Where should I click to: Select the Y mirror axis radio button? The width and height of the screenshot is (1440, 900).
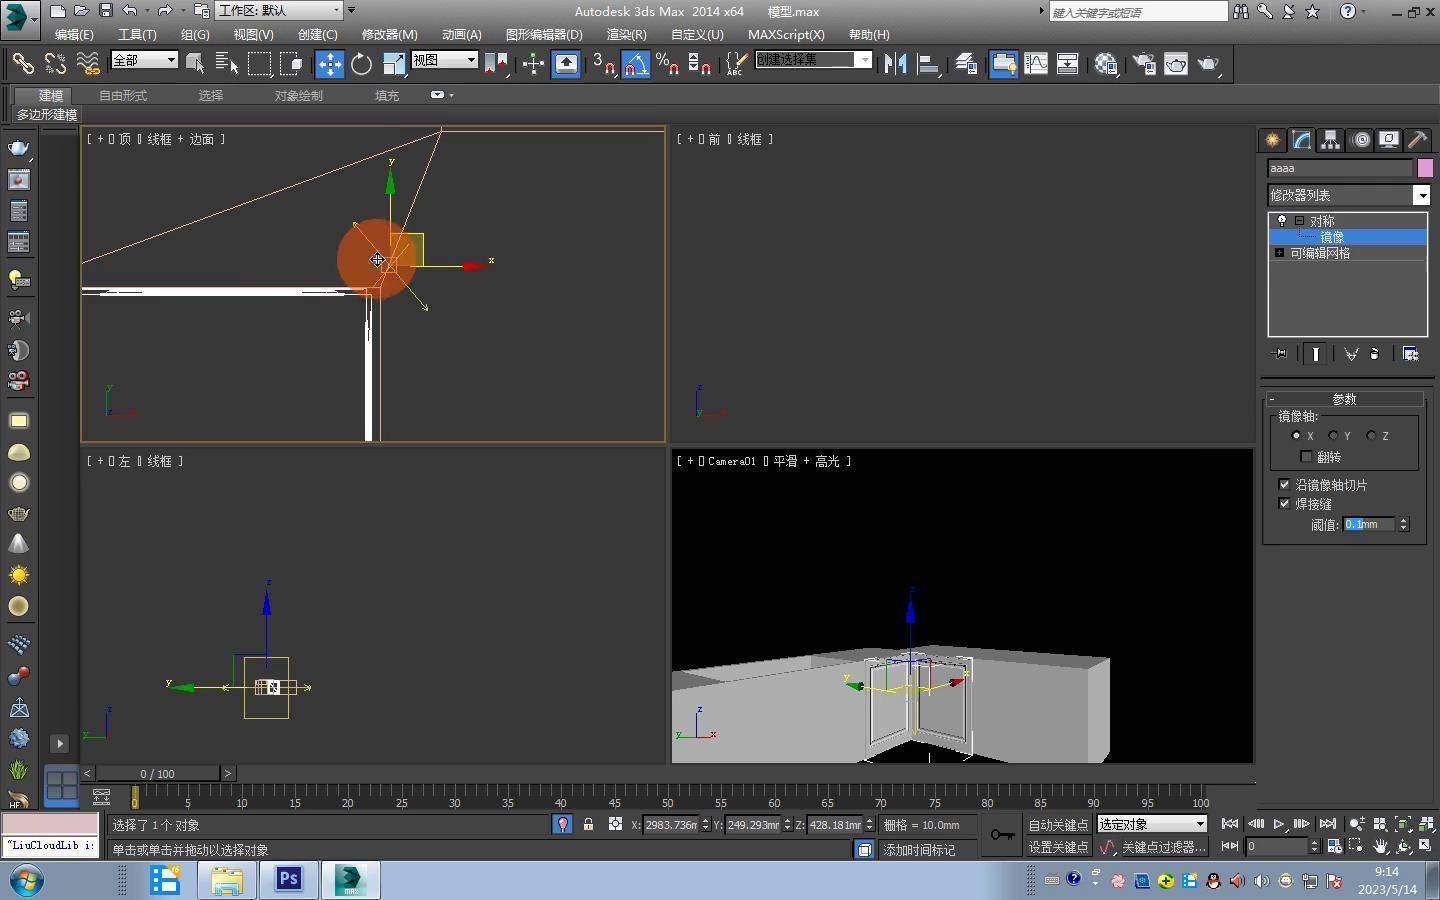click(1333, 436)
